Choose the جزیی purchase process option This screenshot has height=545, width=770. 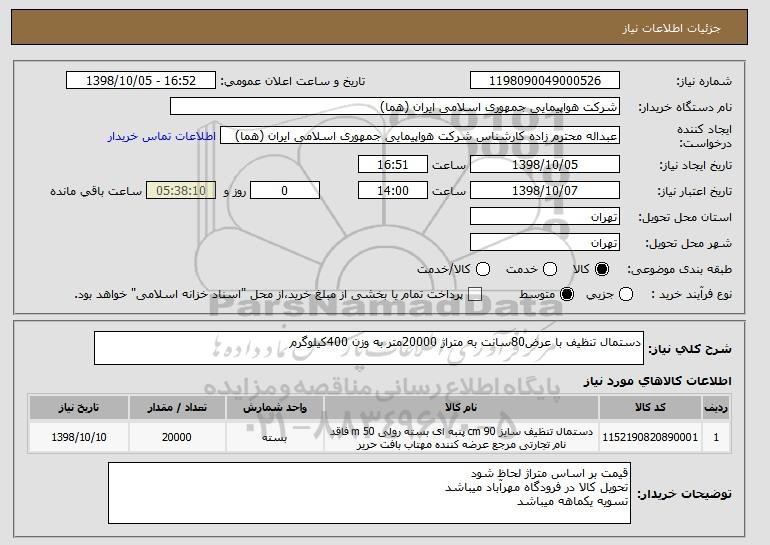[626, 295]
